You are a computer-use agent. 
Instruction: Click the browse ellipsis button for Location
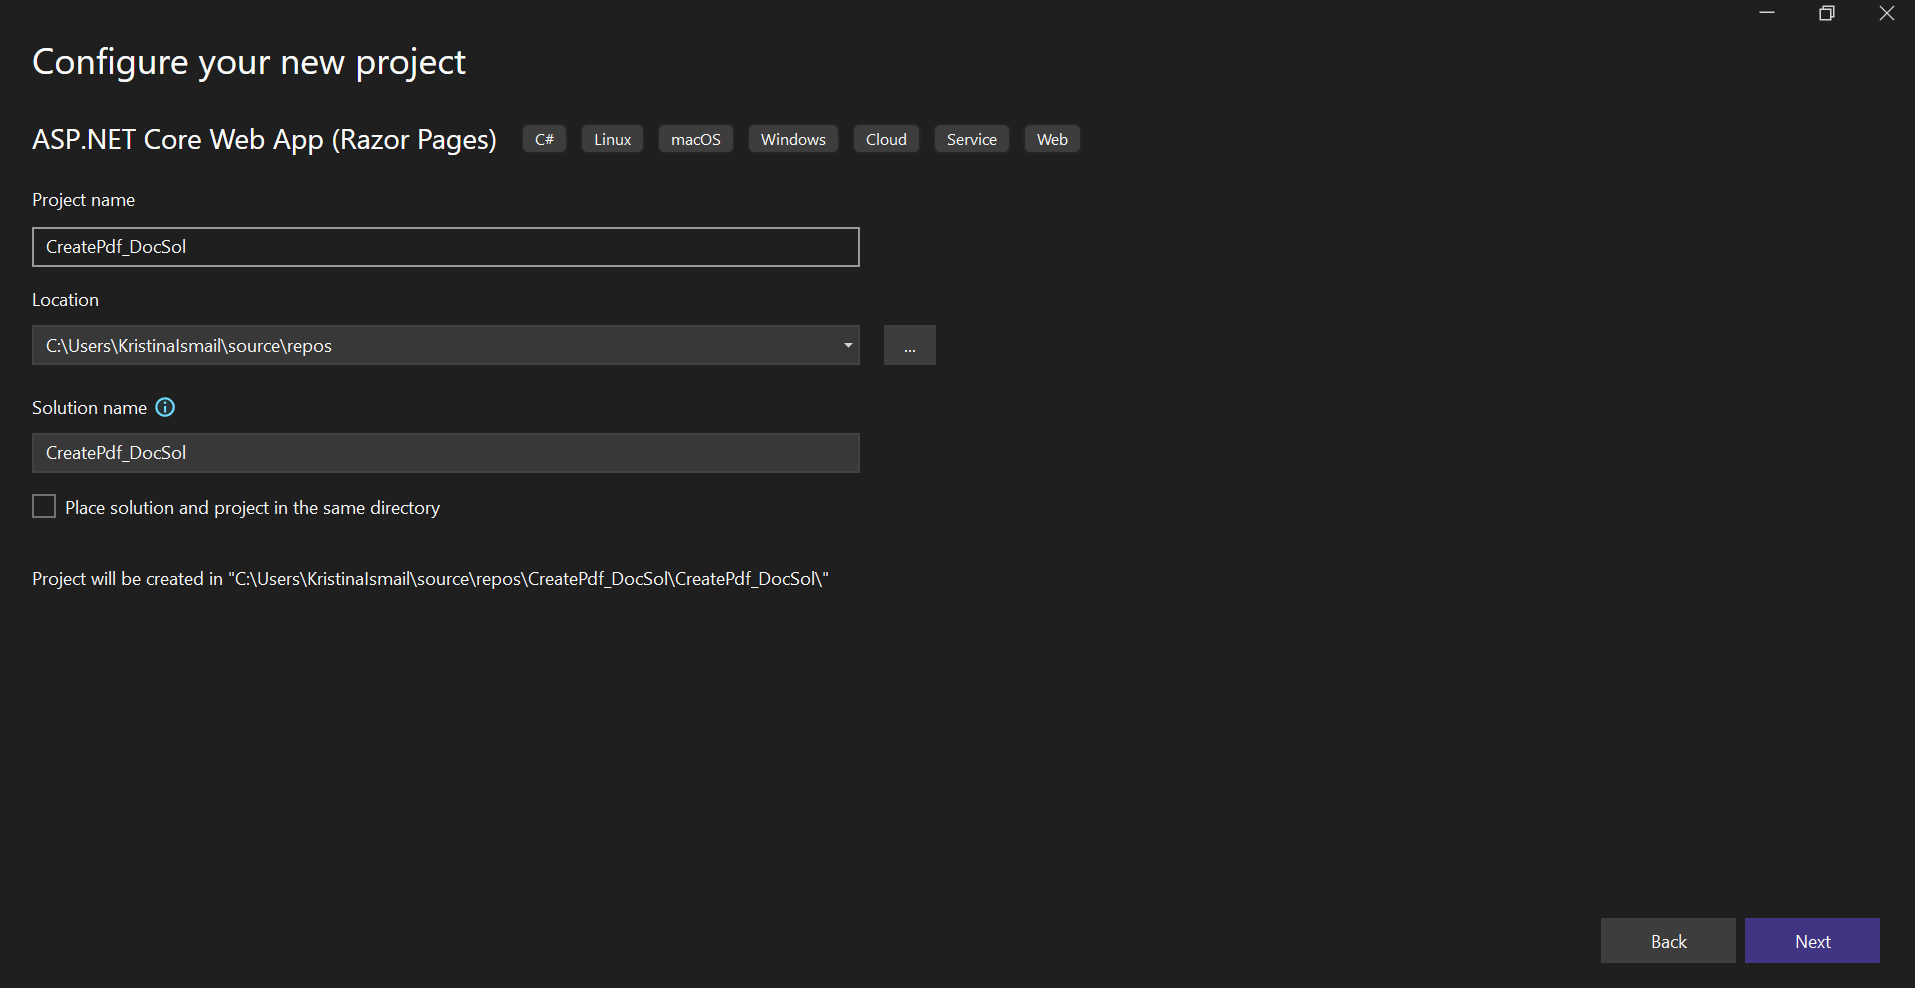909,345
